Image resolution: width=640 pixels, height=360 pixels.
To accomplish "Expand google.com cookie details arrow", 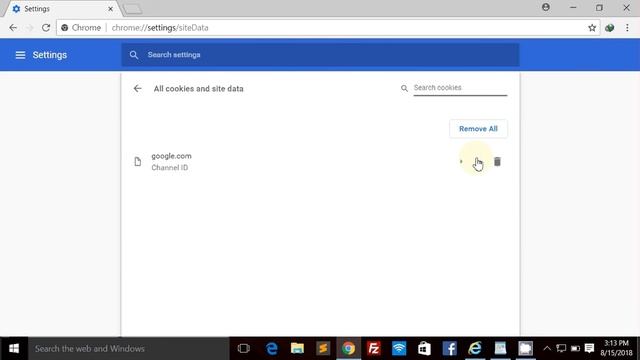I will click(x=461, y=162).
